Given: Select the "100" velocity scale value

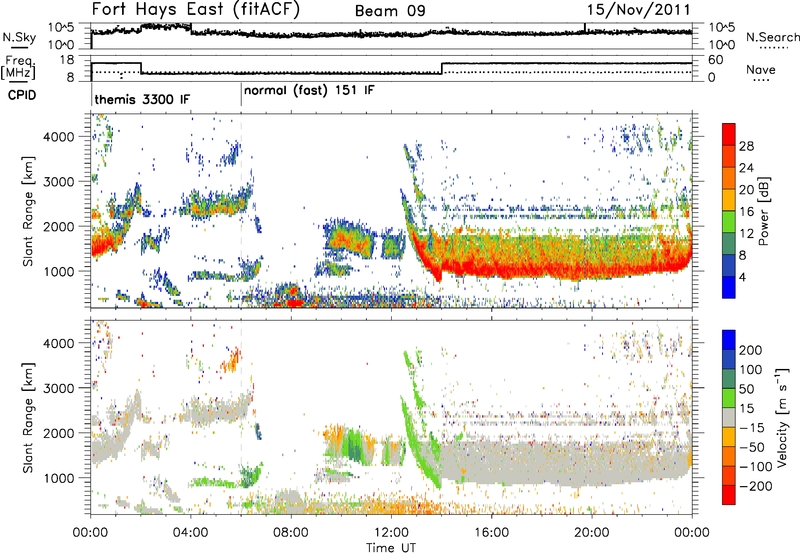Looking at the screenshot, I should pyautogui.click(x=751, y=369).
